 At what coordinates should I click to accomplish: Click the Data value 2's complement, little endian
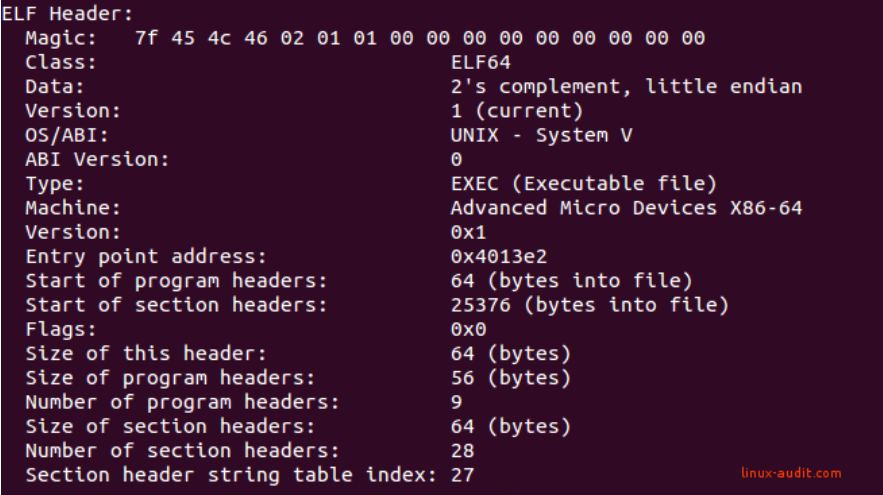coord(626,87)
